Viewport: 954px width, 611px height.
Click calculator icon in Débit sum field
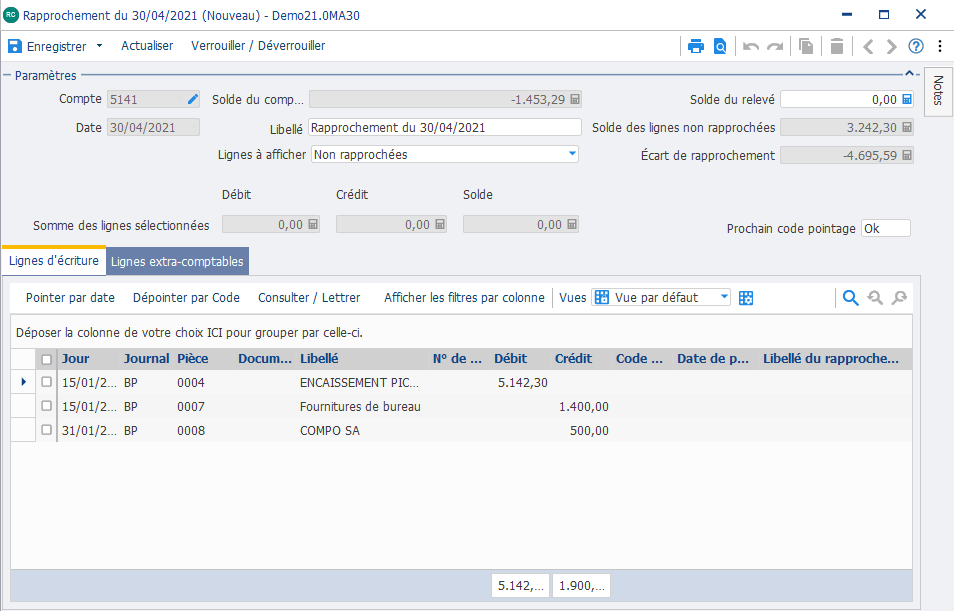pos(313,224)
